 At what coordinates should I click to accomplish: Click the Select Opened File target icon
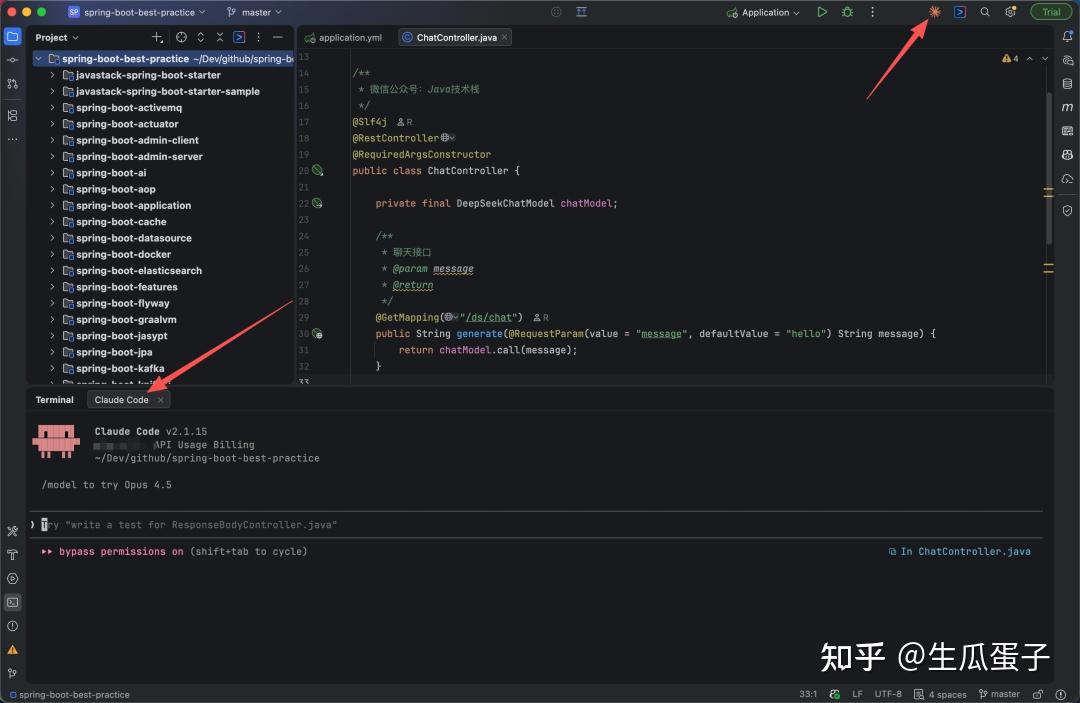point(181,37)
